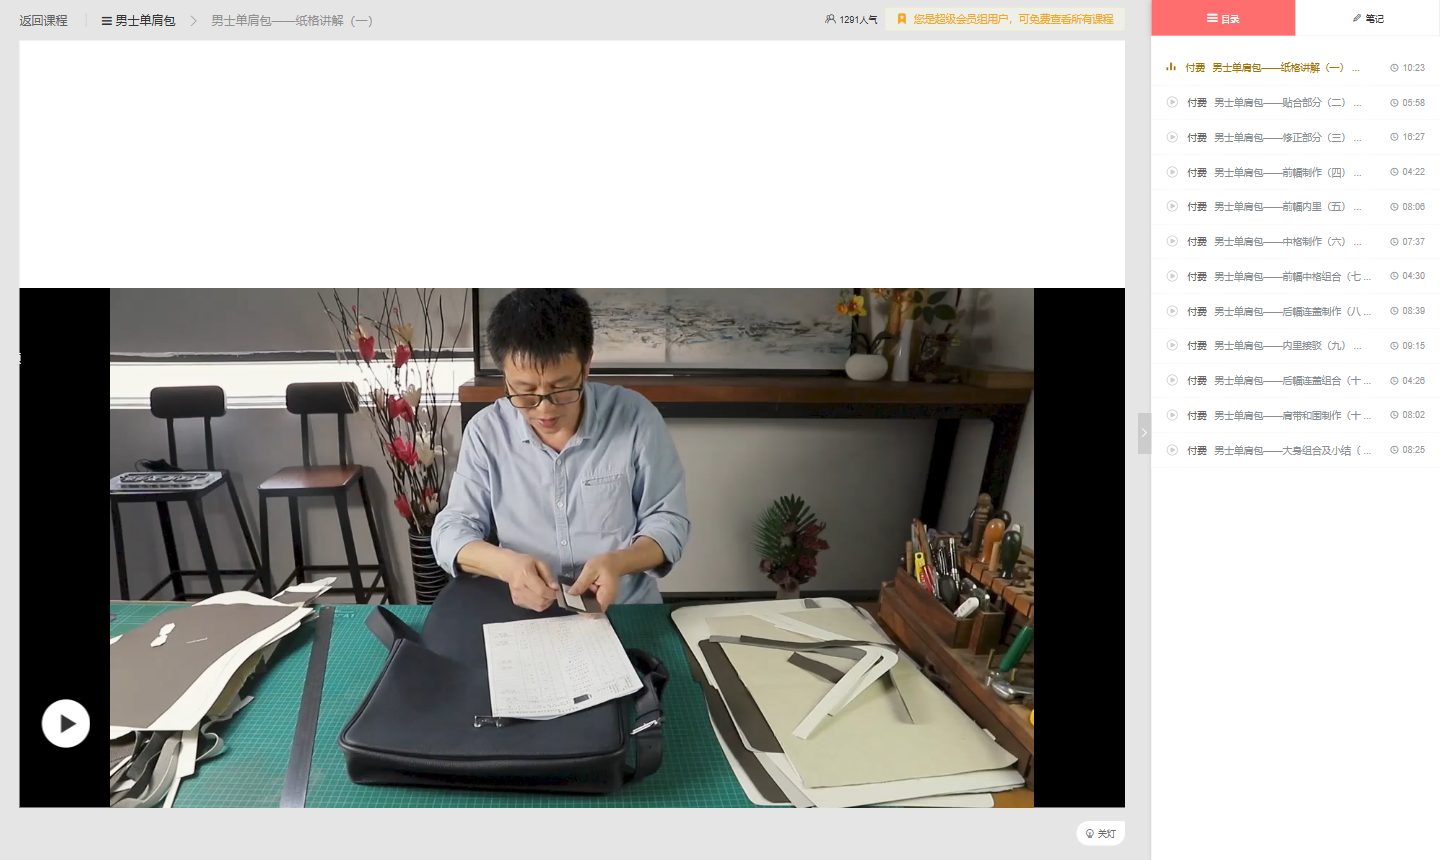Click play icon beside 内里接驳（九）
Viewport: 1440px width, 860px height.
[x=1172, y=345]
